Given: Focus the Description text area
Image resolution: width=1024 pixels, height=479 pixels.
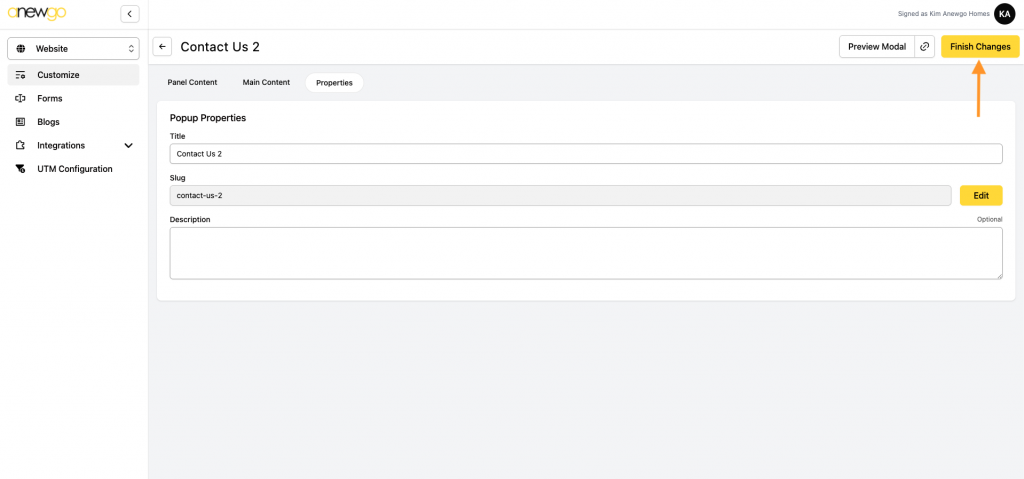Looking at the screenshot, I should click(585, 253).
